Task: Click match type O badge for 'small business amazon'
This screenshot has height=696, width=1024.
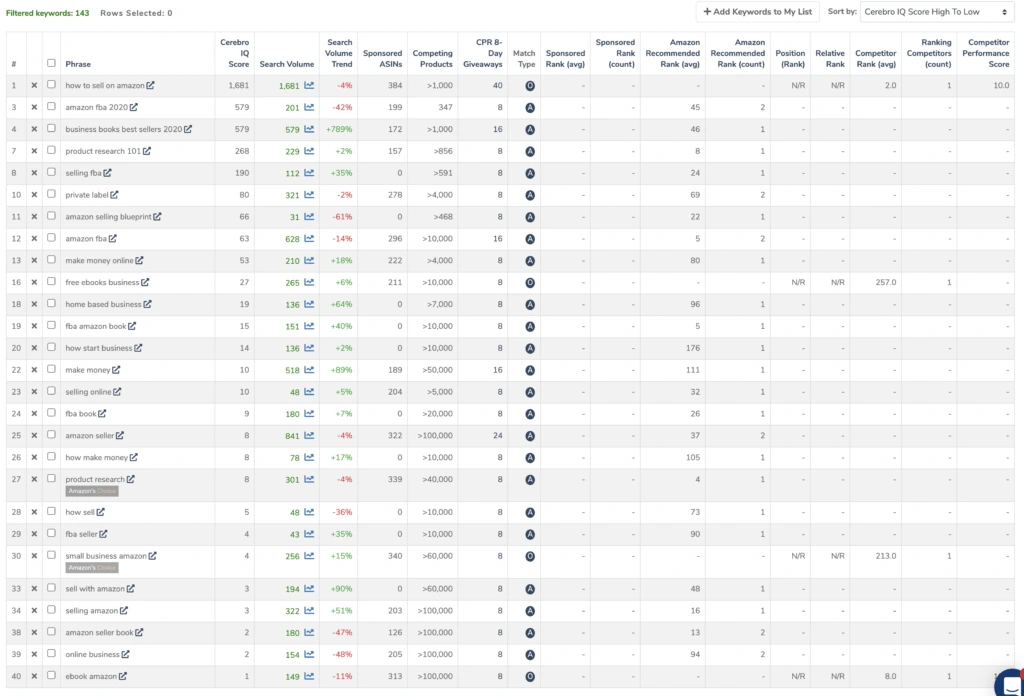Action: [530, 556]
